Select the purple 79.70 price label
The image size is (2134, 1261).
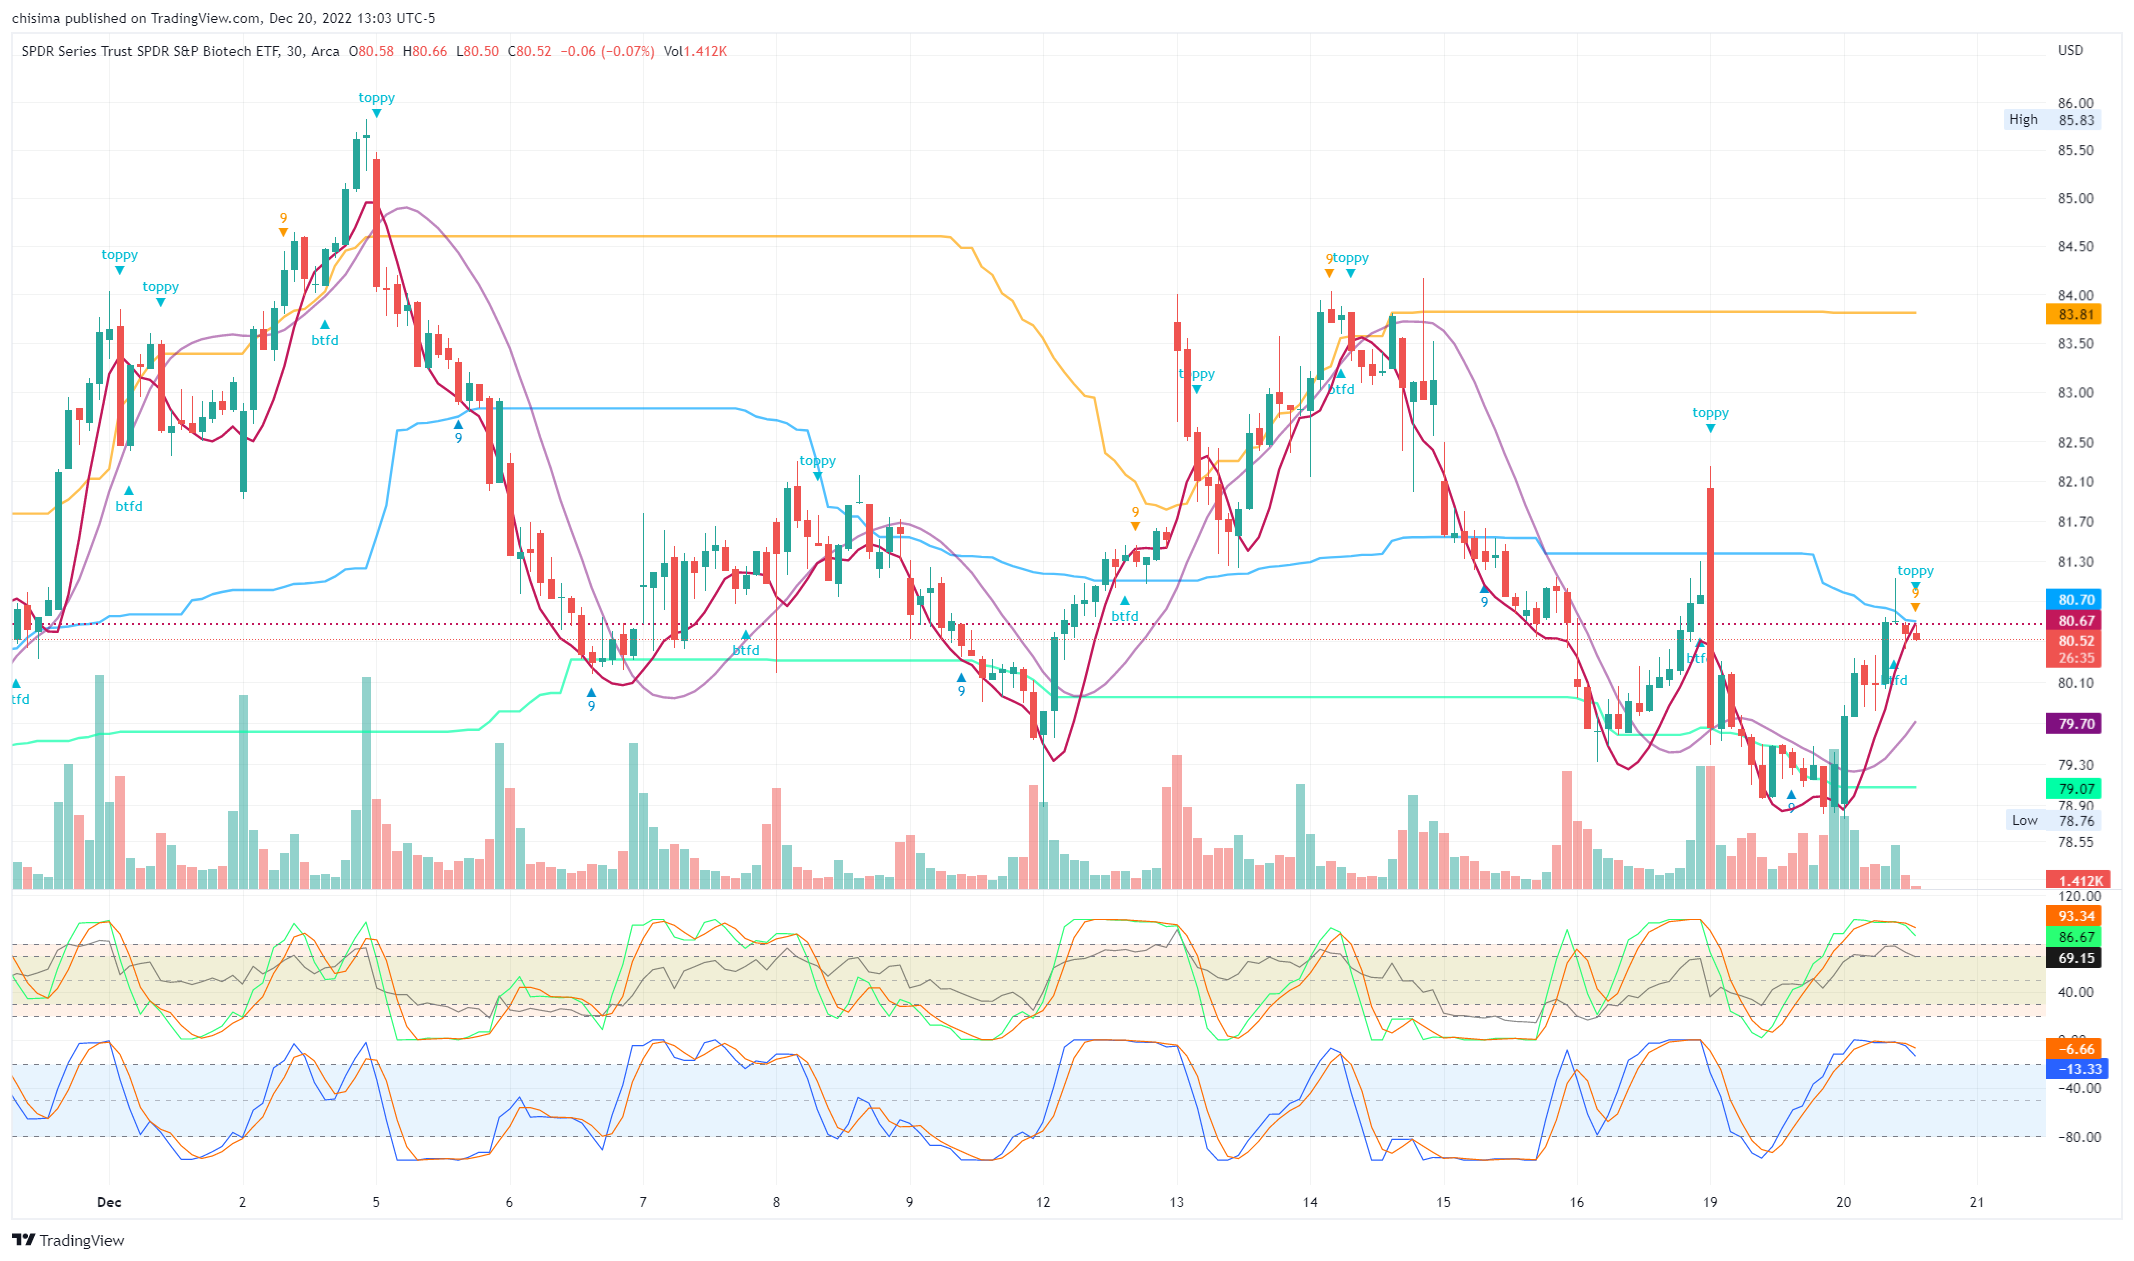coord(2073,724)
